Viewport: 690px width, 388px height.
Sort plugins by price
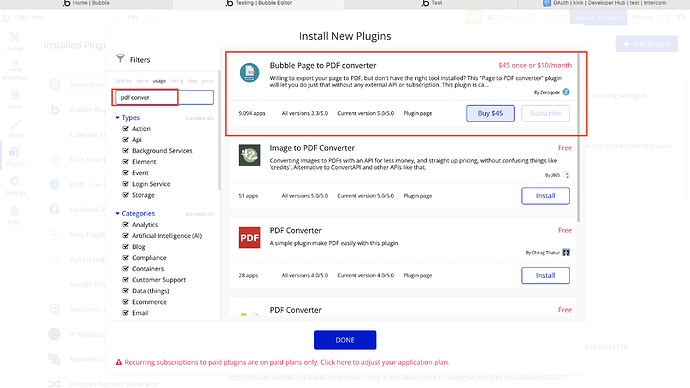coord(207,81)
